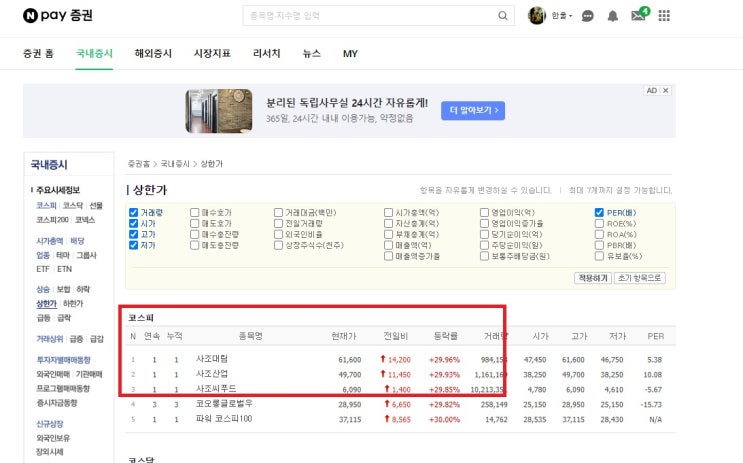This screenshot has height=463, width=743.
Task: Switch to the 해외증시 tab
Action: tap(153, 54)
